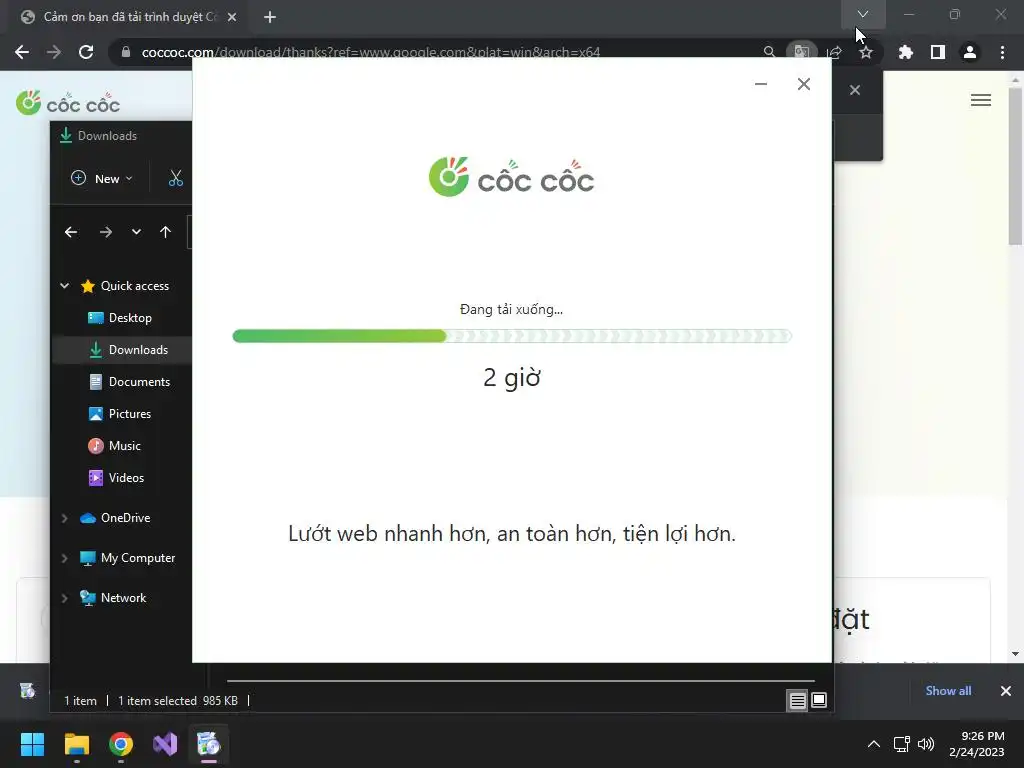This screenshot has height=768, width=1024.
Task: Click the share page icon
Action: 834,52
